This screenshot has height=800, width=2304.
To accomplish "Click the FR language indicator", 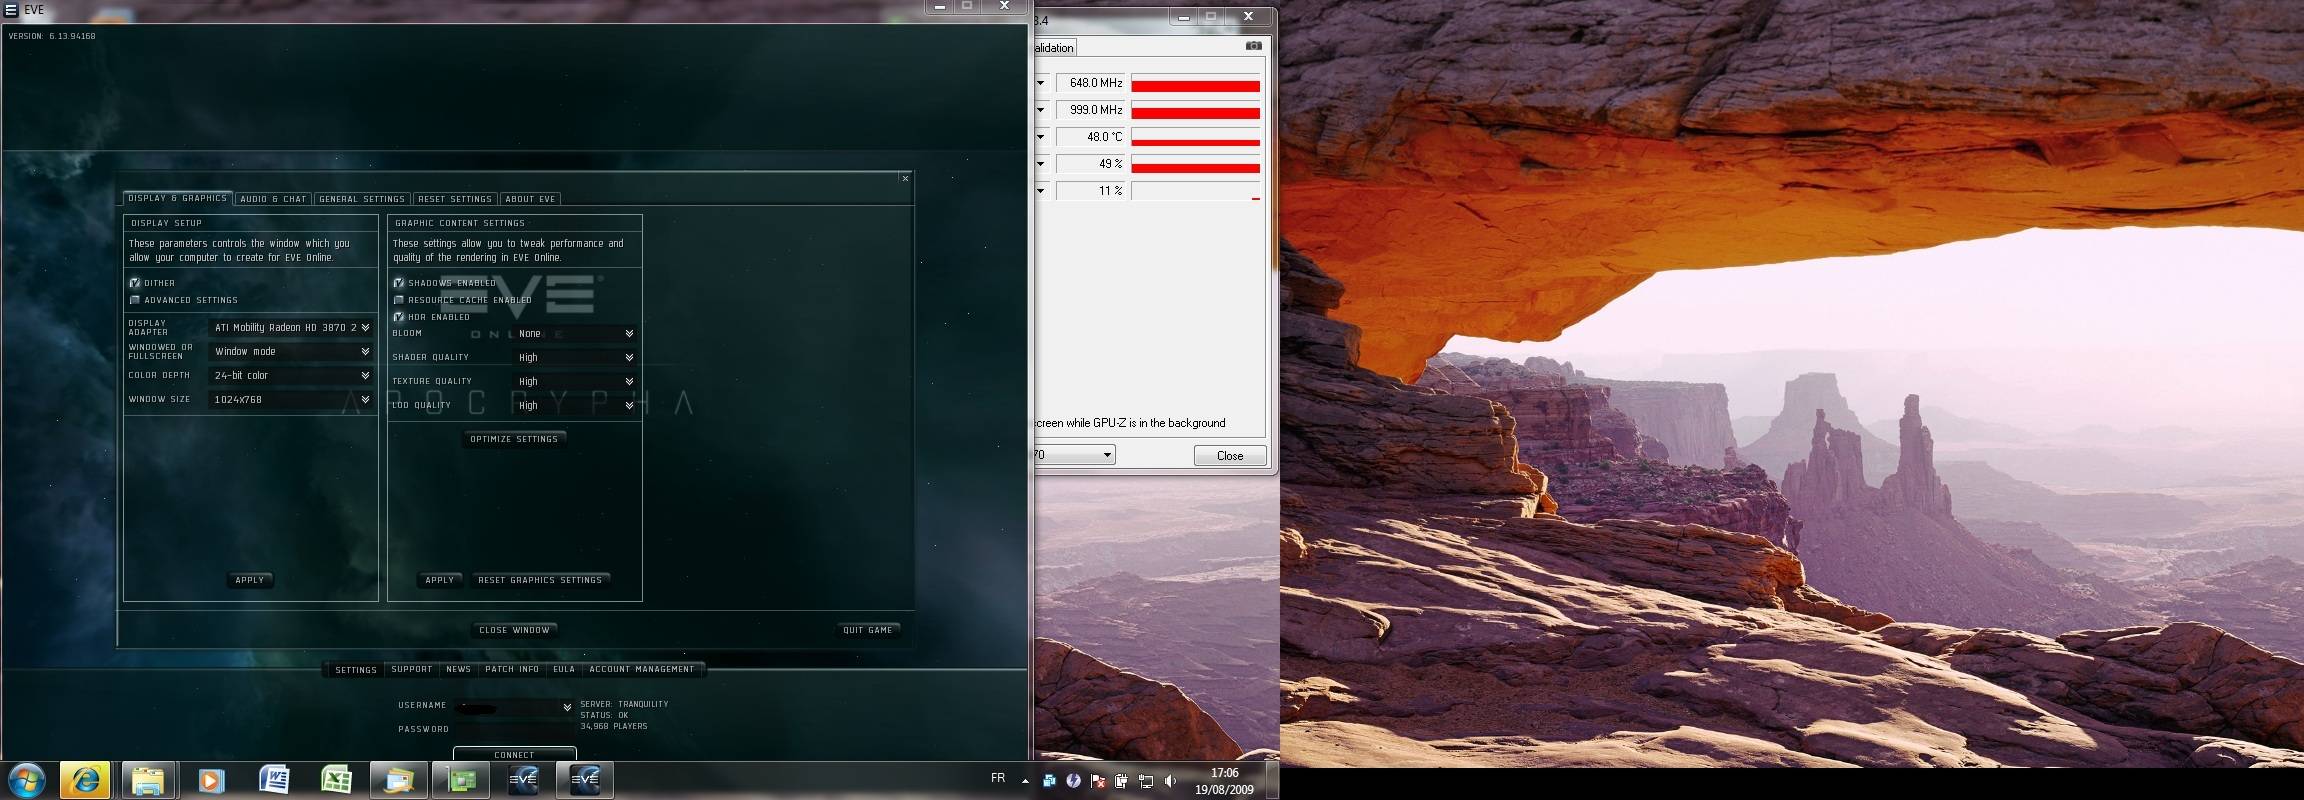I will tap(998, 778).
